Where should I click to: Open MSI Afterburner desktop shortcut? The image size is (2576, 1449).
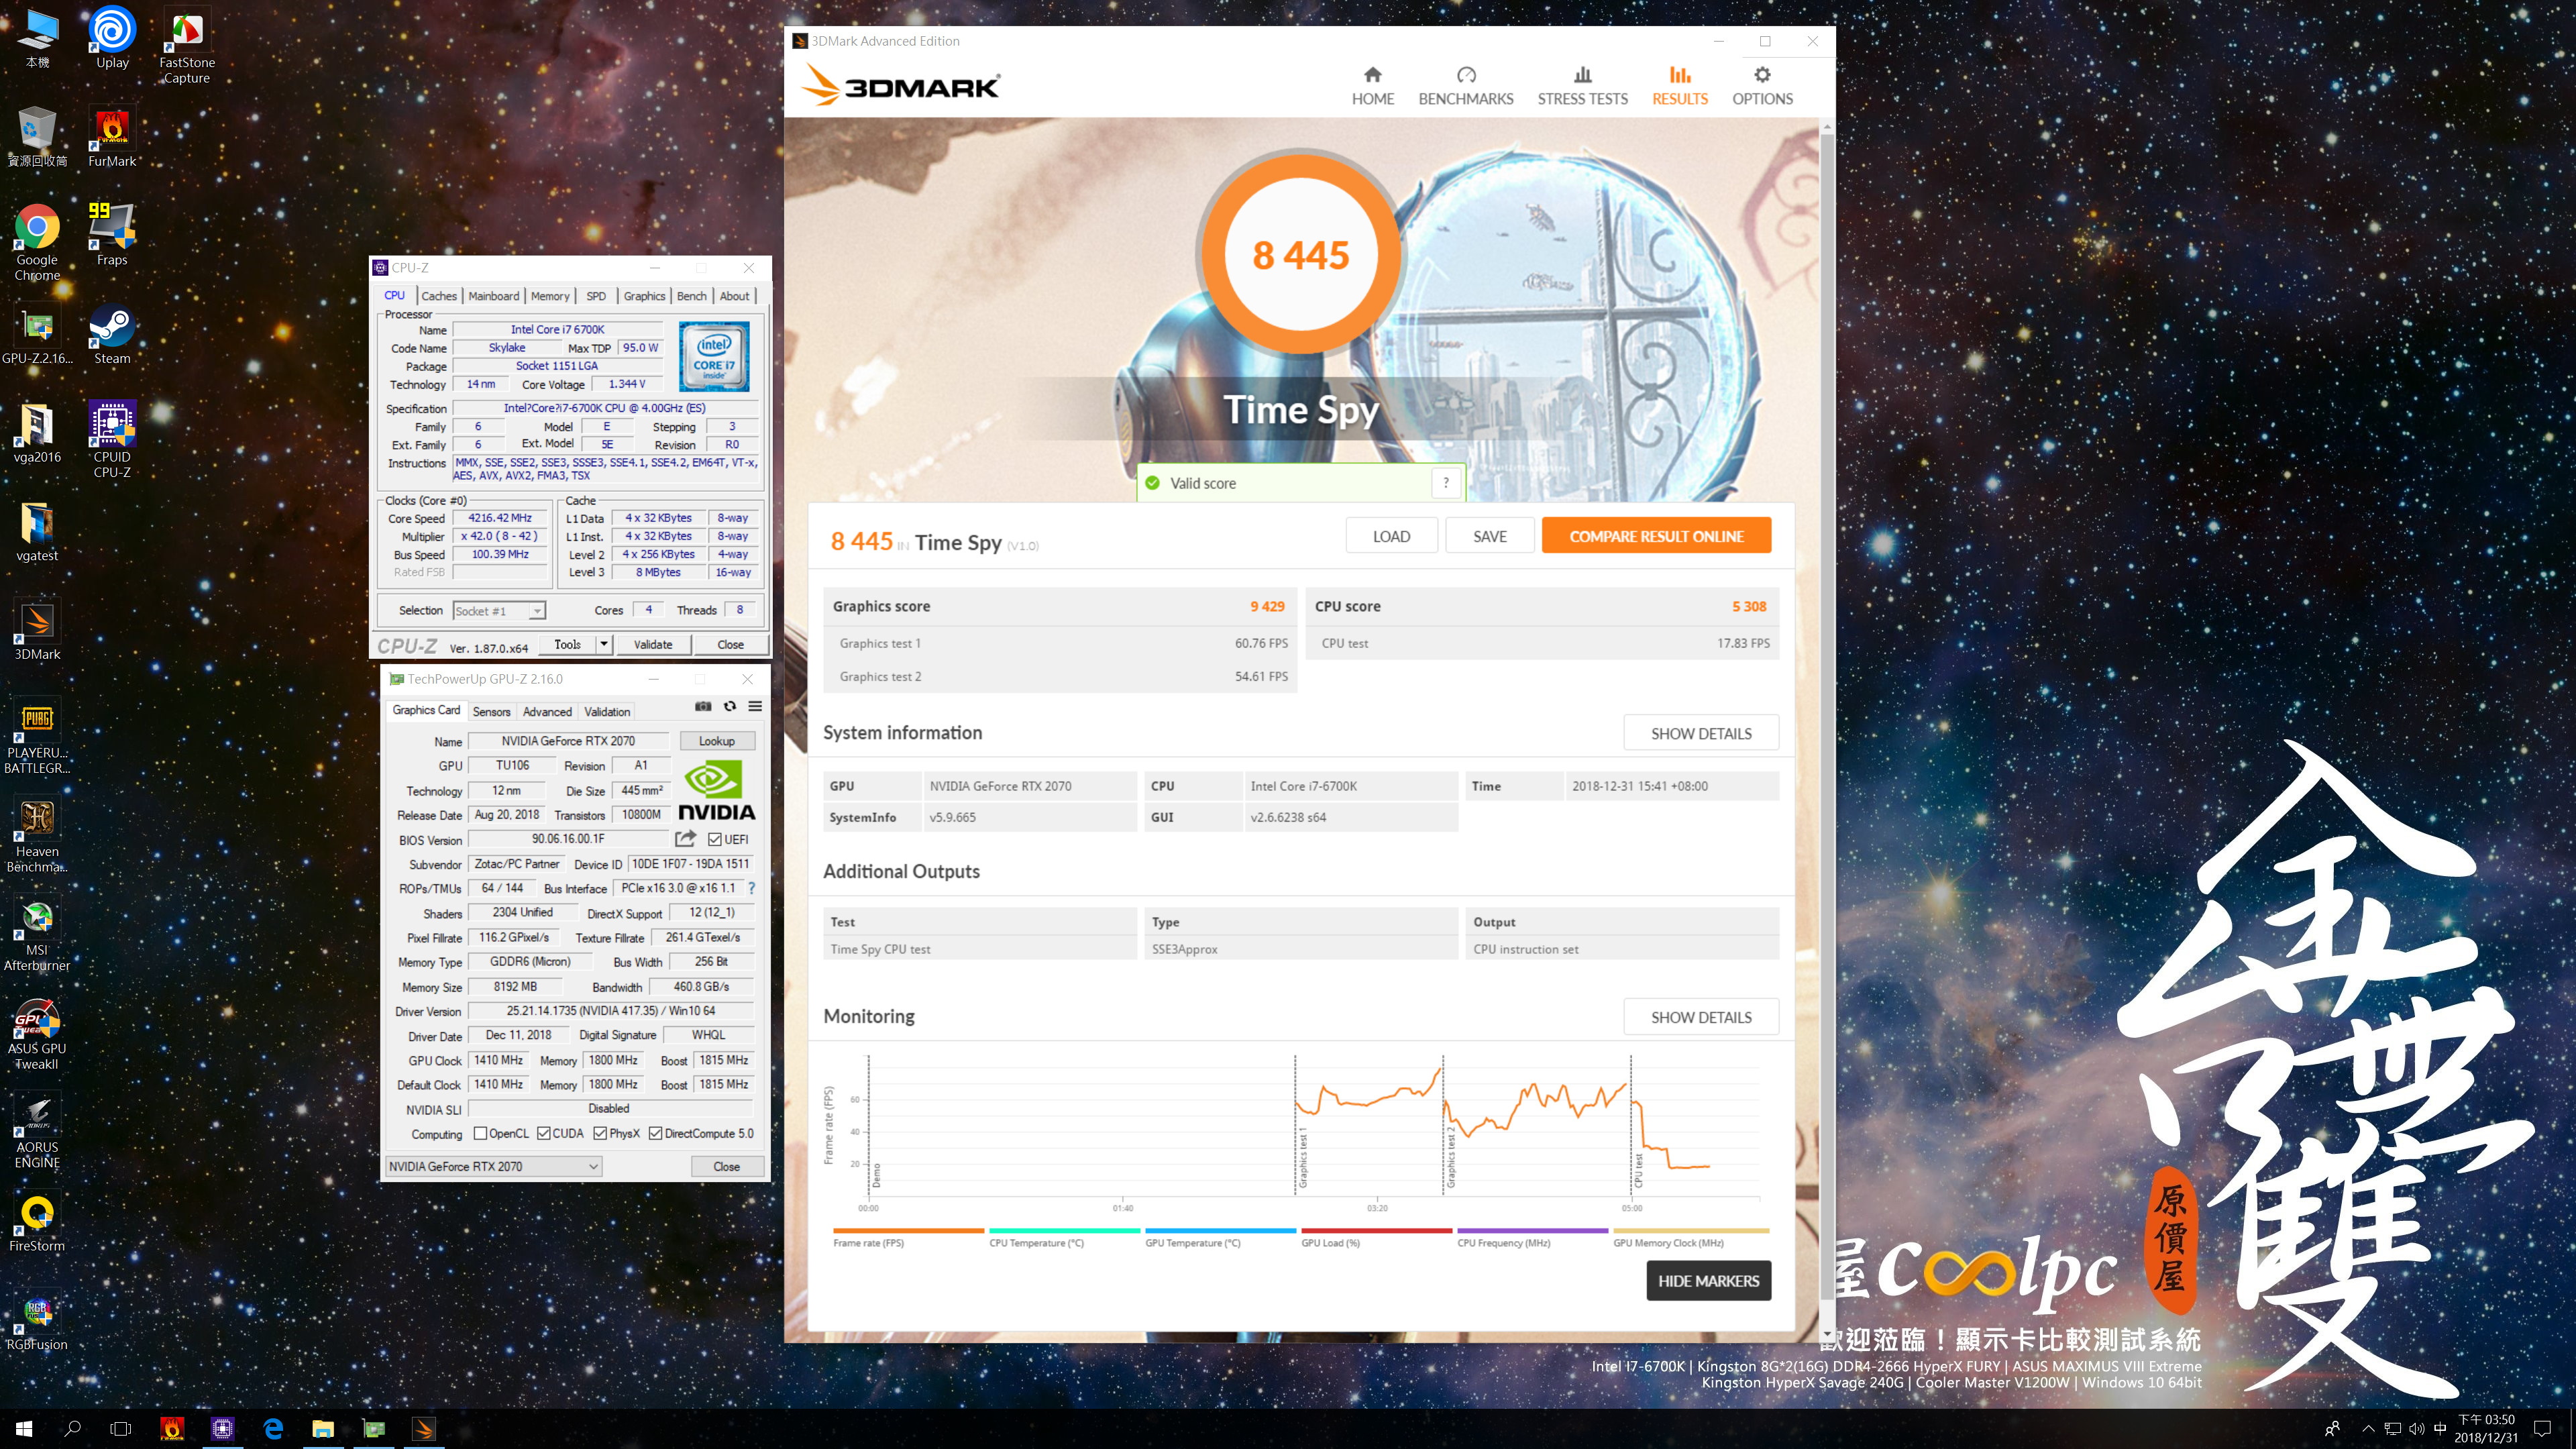37,934
